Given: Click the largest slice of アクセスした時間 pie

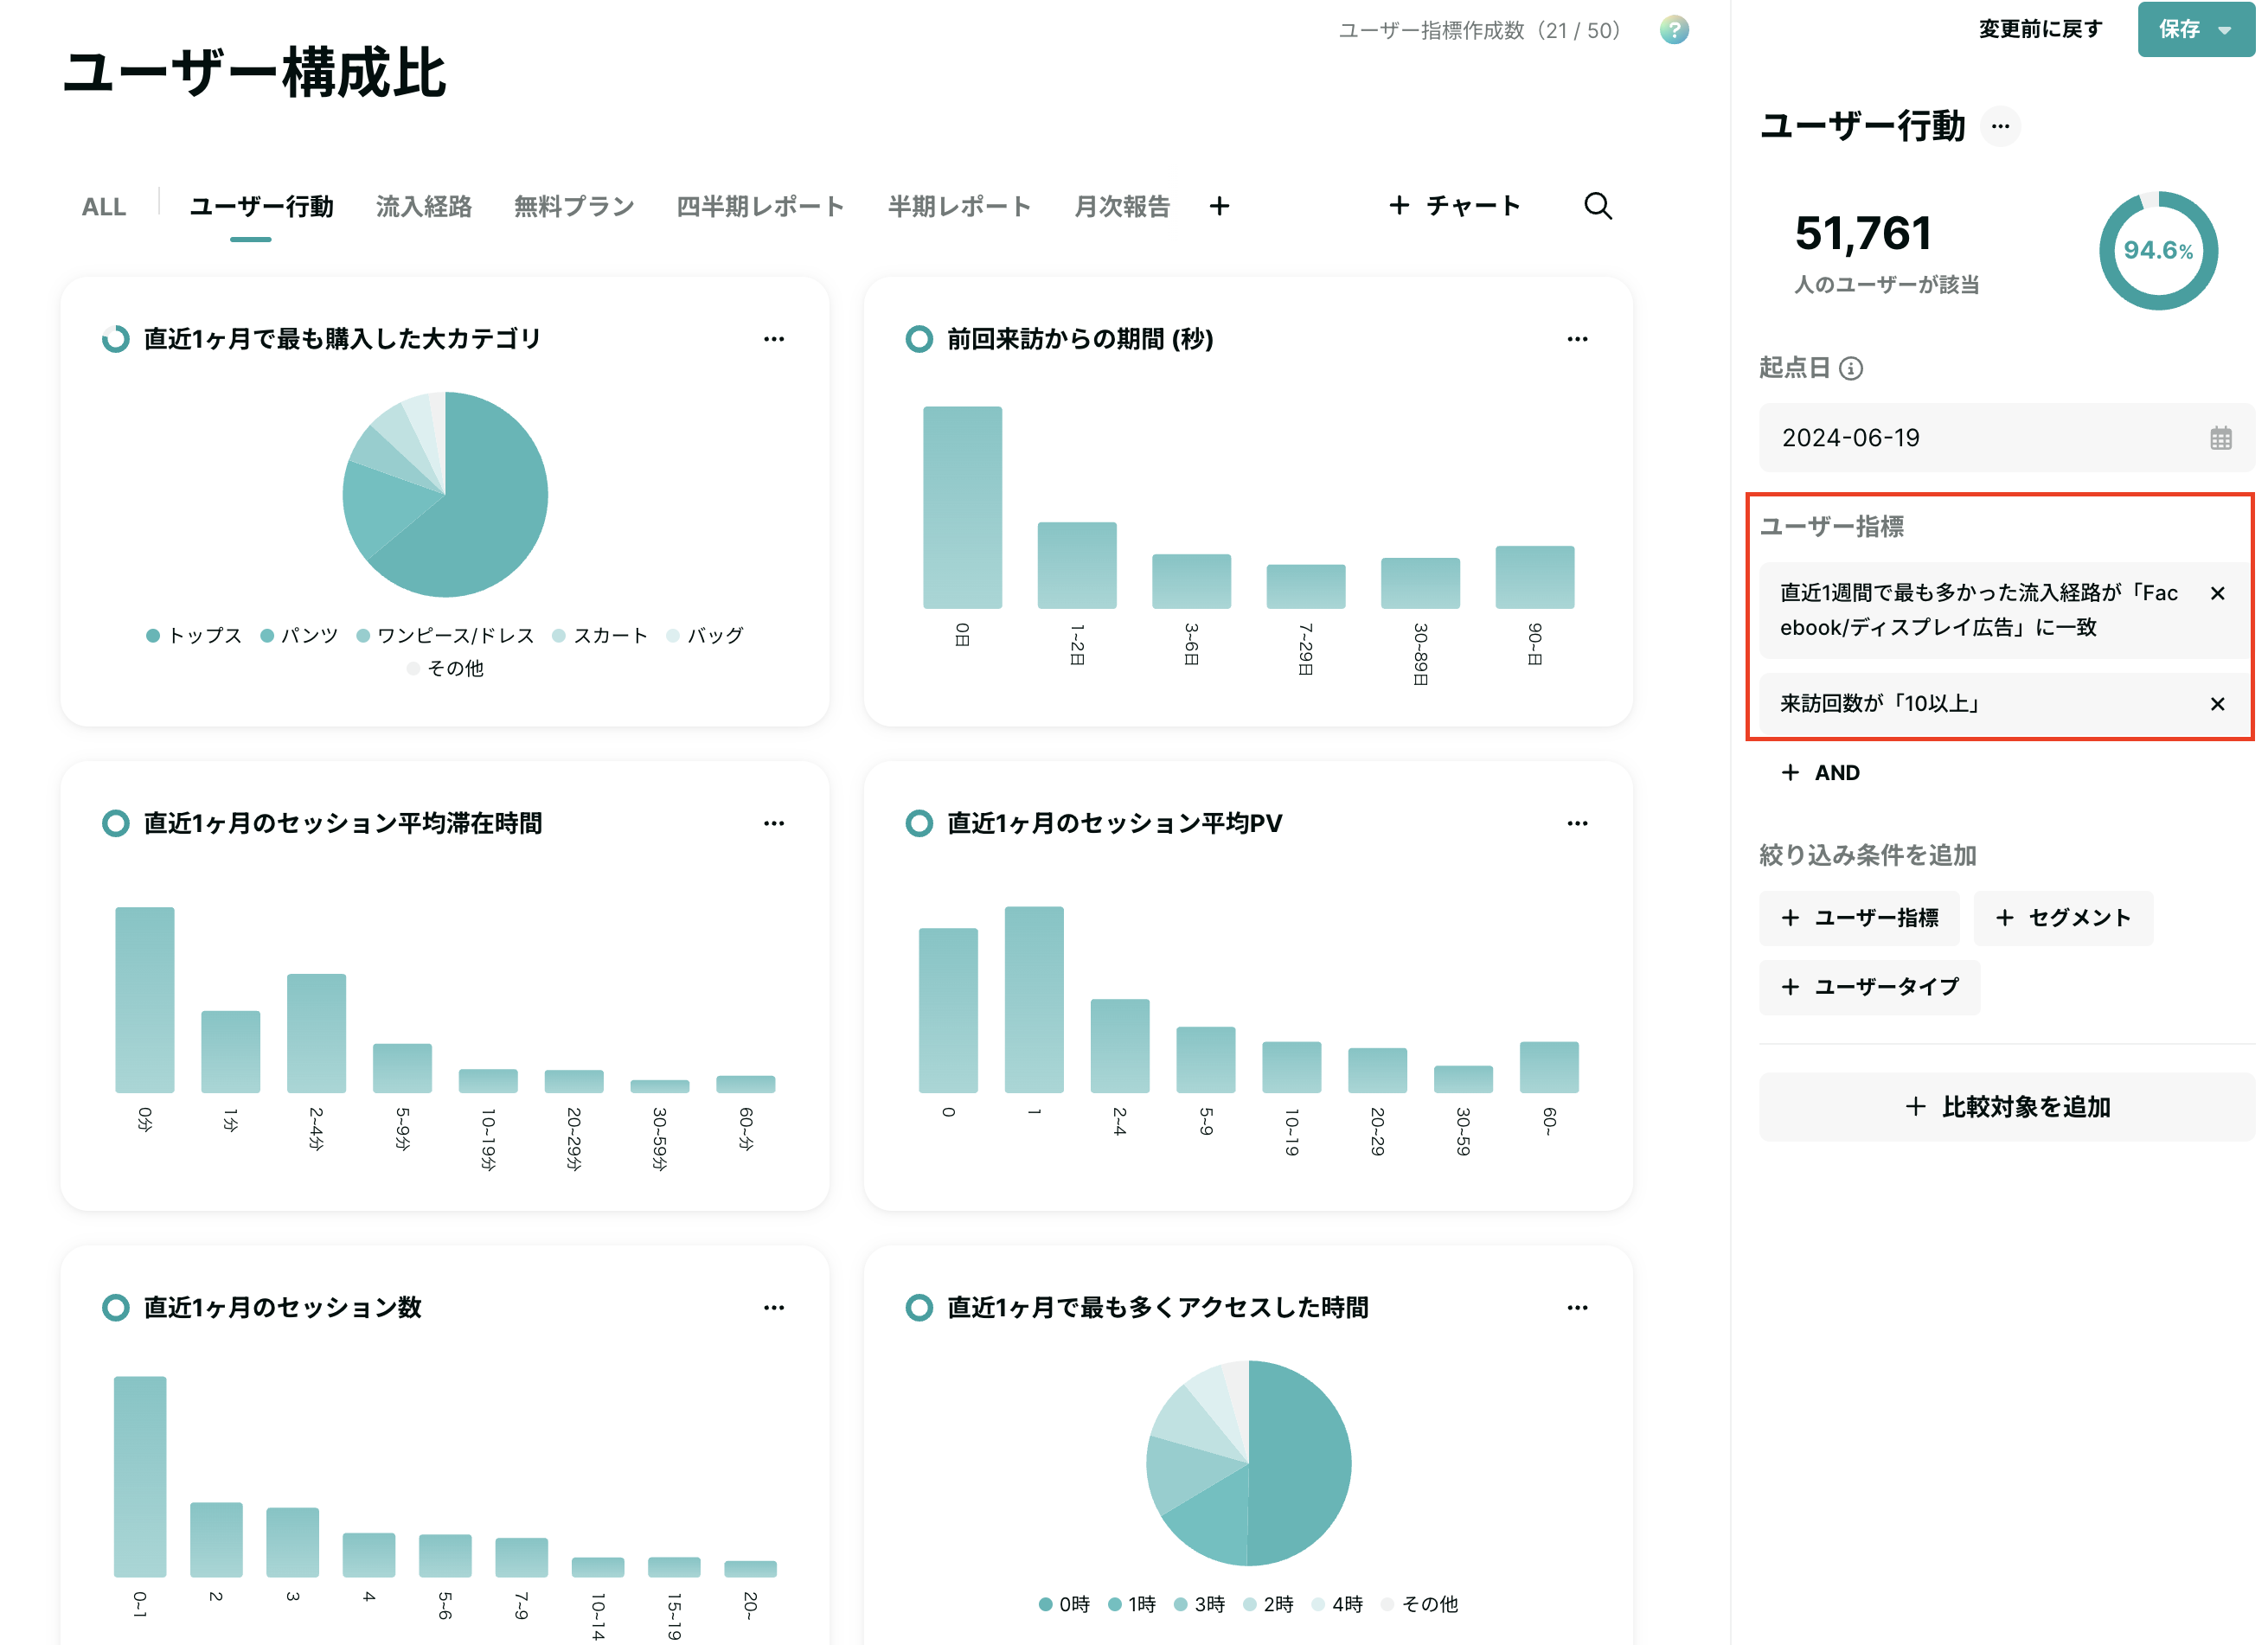Looking at the screenshot, I should pos(1299,1463).
